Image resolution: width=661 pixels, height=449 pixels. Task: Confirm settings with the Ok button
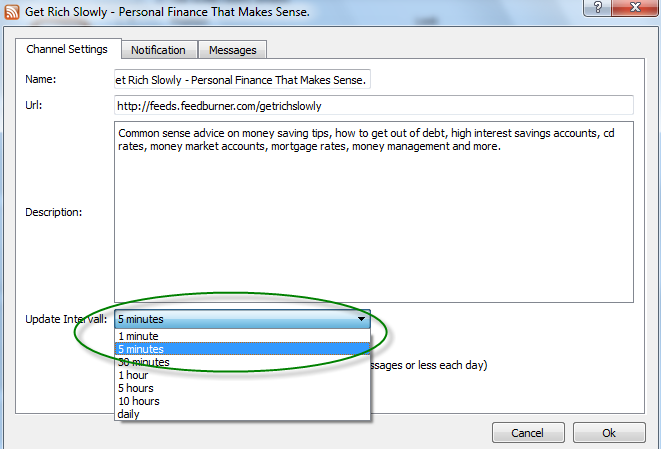click(x=608, y=433)
